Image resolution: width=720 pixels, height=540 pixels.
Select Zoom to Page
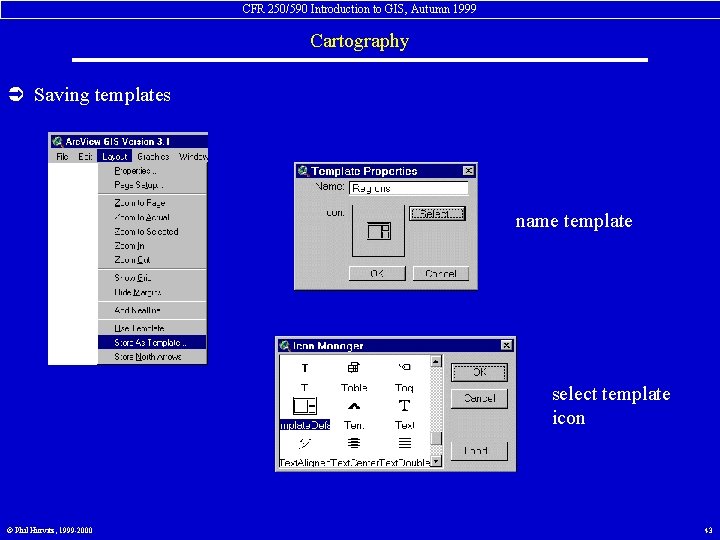[152, 203]
